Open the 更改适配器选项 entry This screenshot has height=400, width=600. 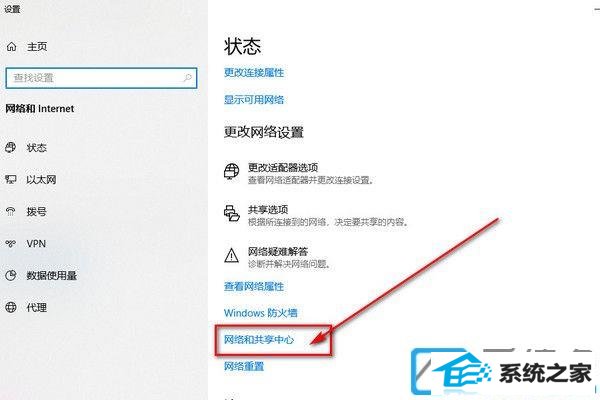[299, 171]
